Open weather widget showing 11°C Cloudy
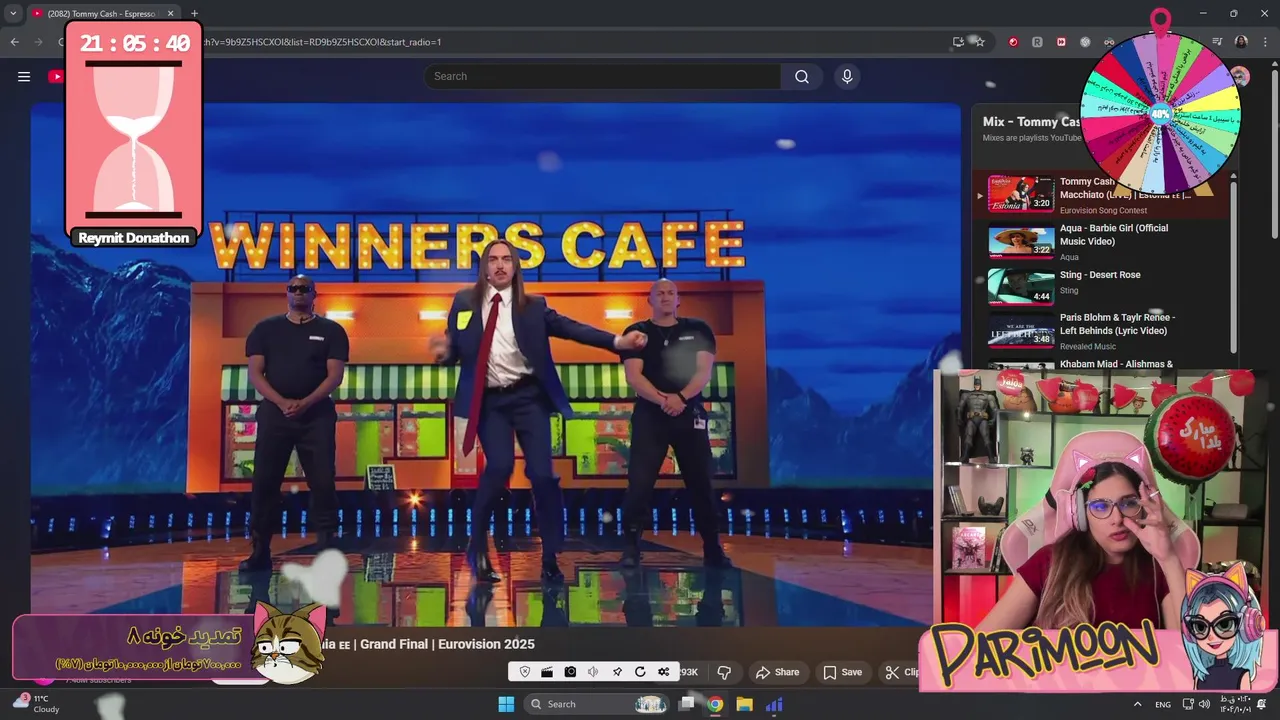 tap(36, 704)
